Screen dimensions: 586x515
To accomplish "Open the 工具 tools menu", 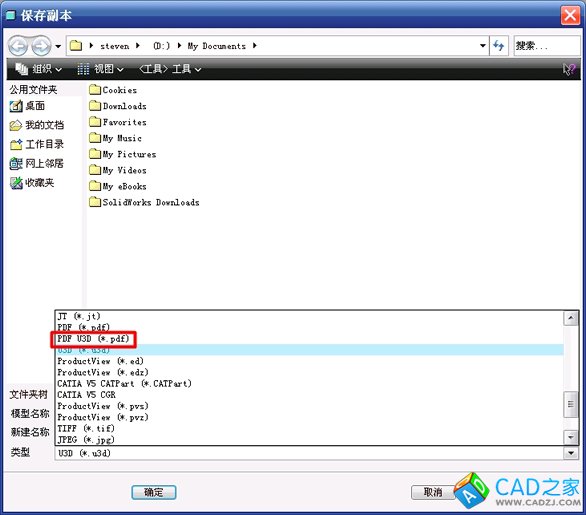I will pos(170,69).
